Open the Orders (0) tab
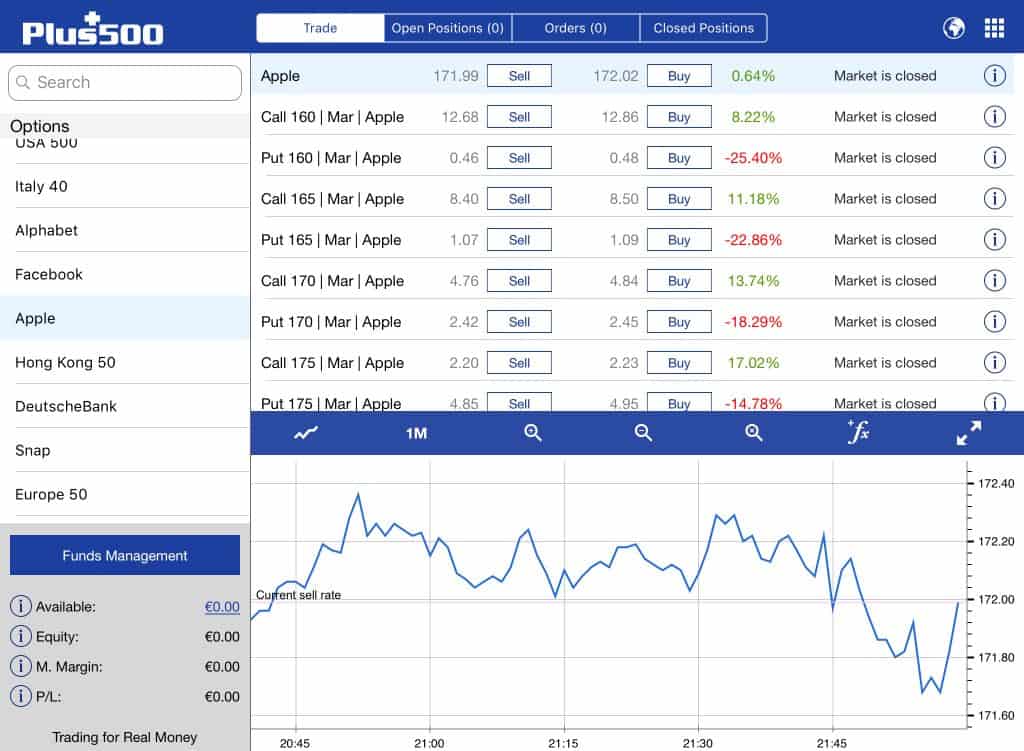Screen dimensions: 1024x751 [575, 28]
